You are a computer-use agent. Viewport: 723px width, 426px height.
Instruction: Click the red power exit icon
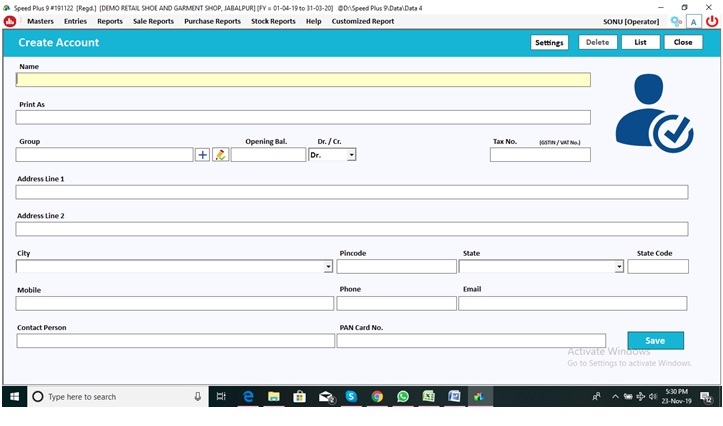pos(712,21)
